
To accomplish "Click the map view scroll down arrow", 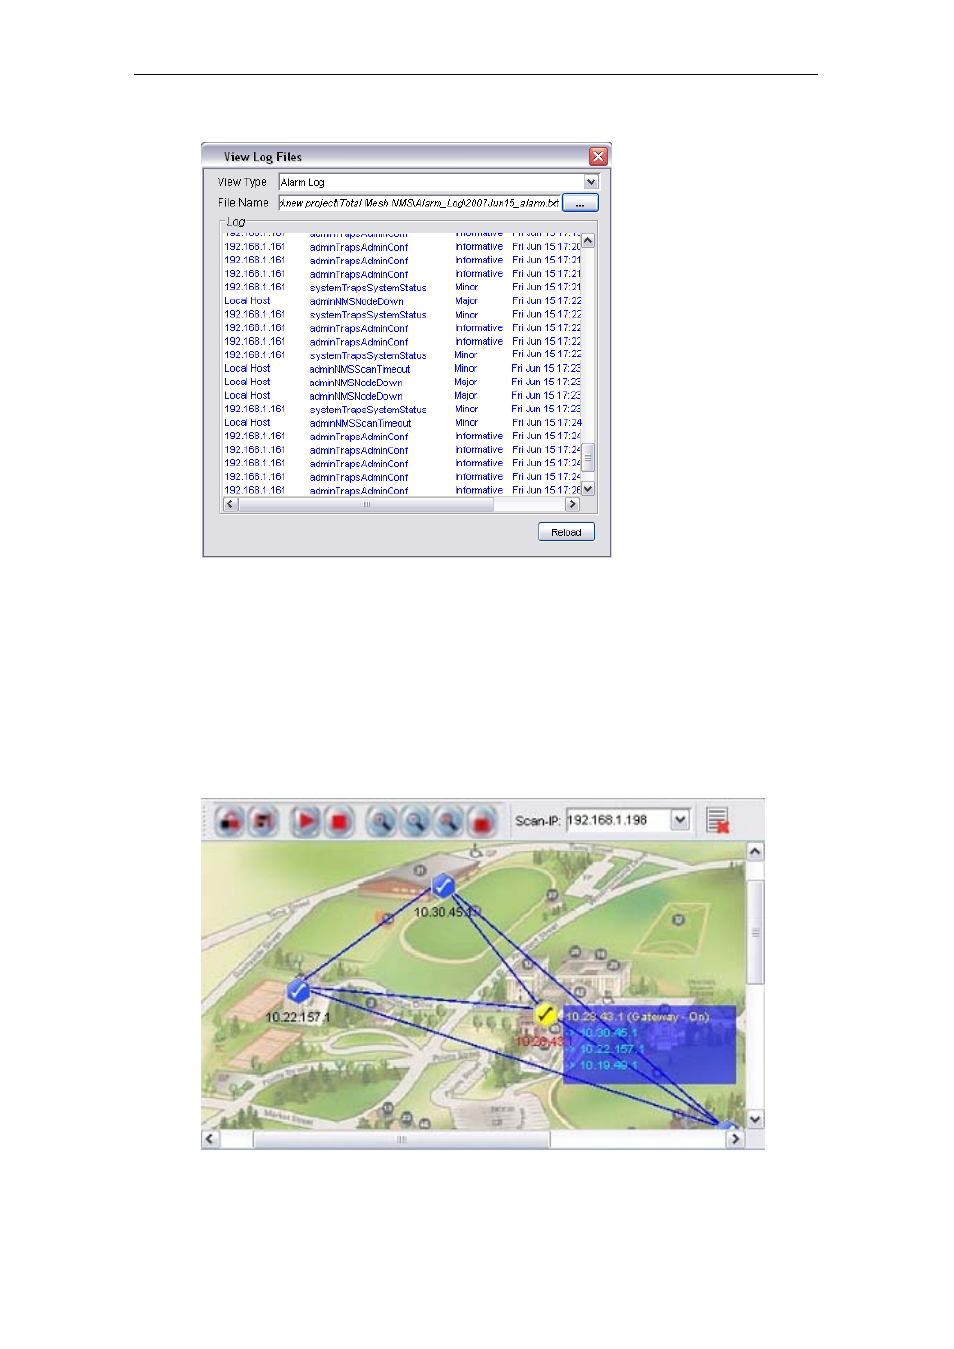I will [x=755, y=1120].
